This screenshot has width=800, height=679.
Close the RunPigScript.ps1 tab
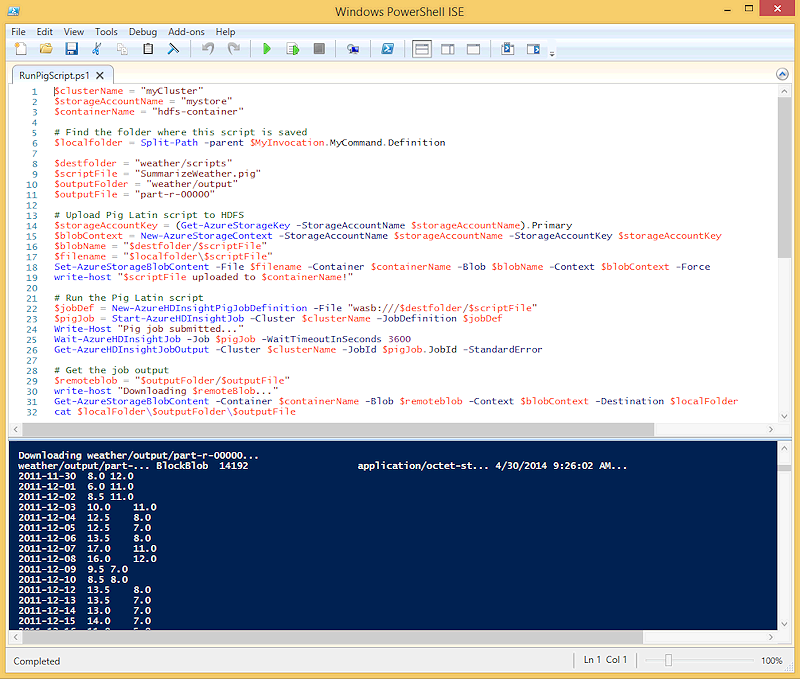pyautogui.click(x=101, y=75)
